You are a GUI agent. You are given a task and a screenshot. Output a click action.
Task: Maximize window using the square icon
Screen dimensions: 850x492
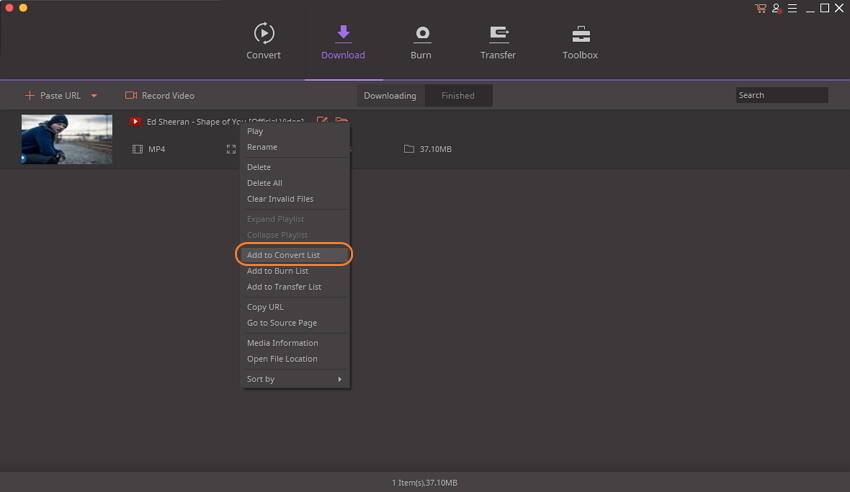[x=825, y=8]
